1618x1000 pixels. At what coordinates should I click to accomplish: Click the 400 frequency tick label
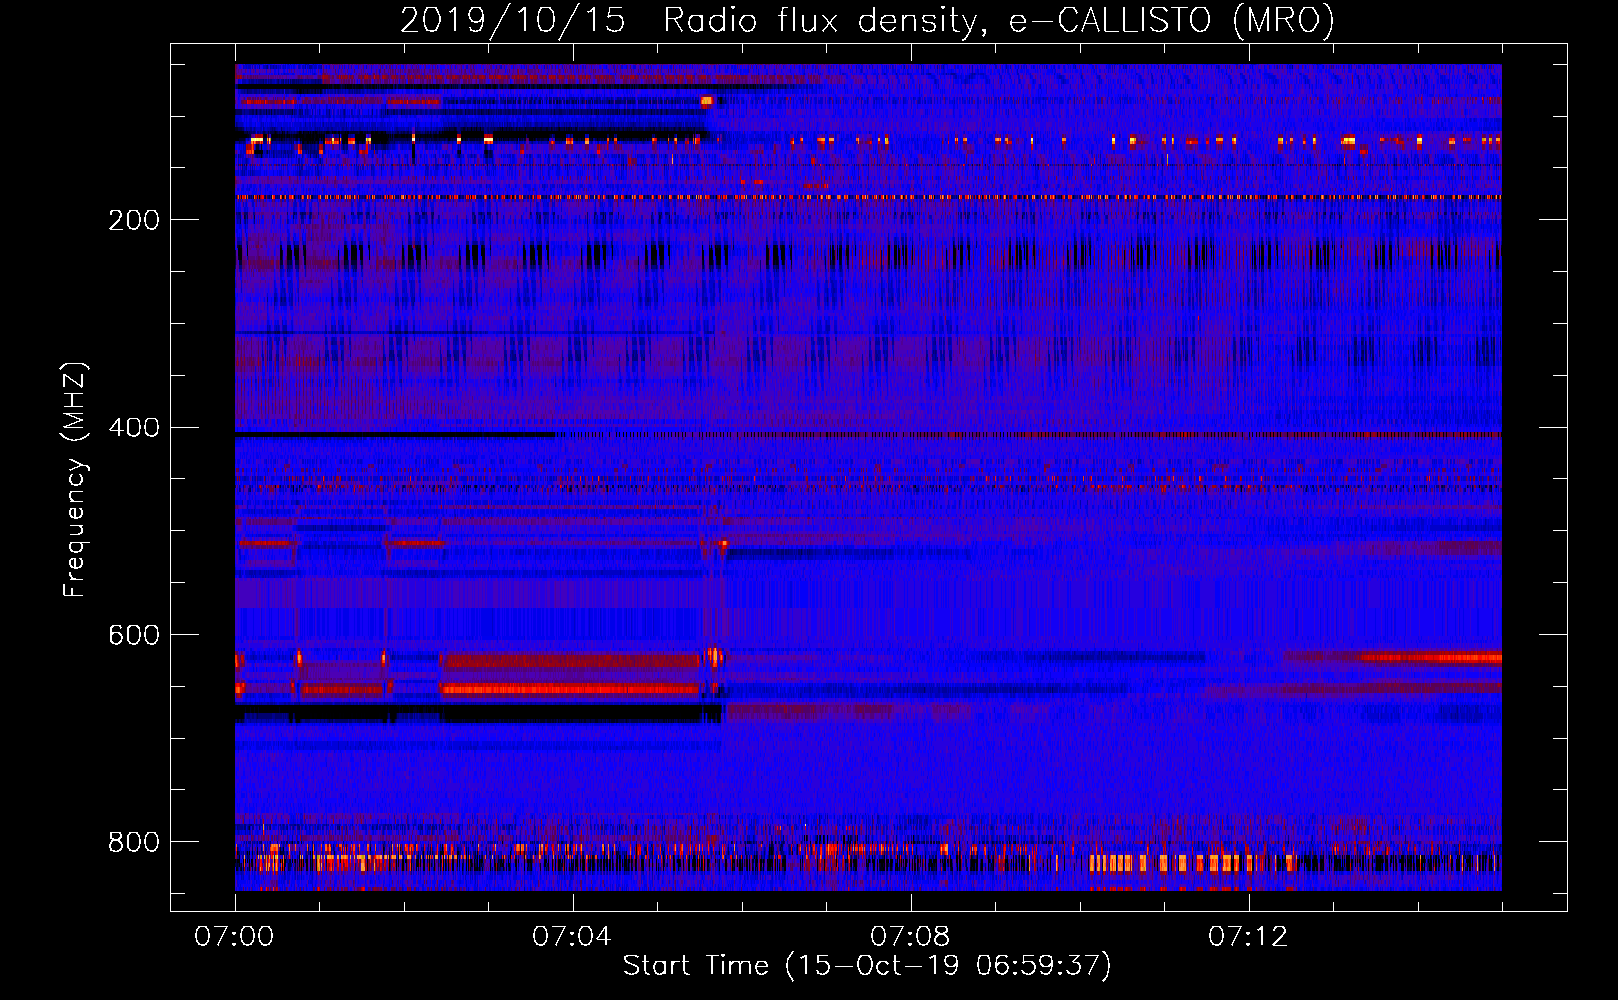pos(134,428)
